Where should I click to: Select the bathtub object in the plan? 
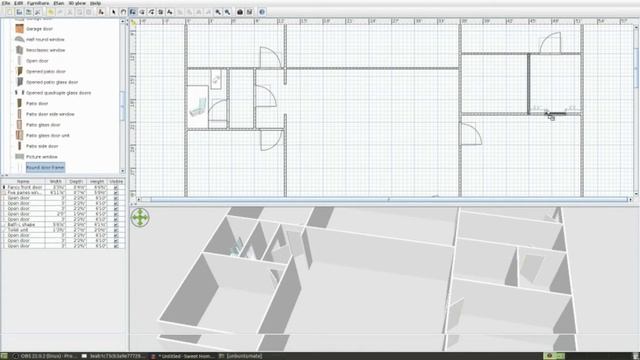(198, 106)
